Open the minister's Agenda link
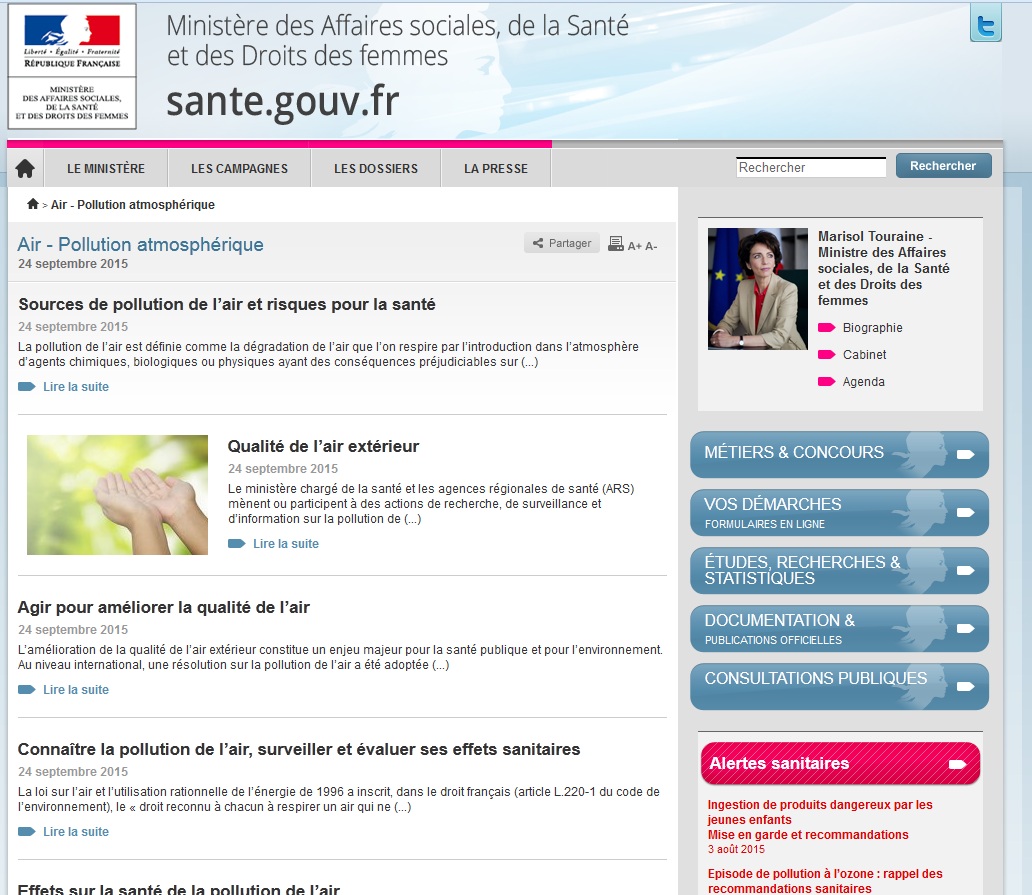The width and height of the screenshot is (1032, 895). click(863, 382)
